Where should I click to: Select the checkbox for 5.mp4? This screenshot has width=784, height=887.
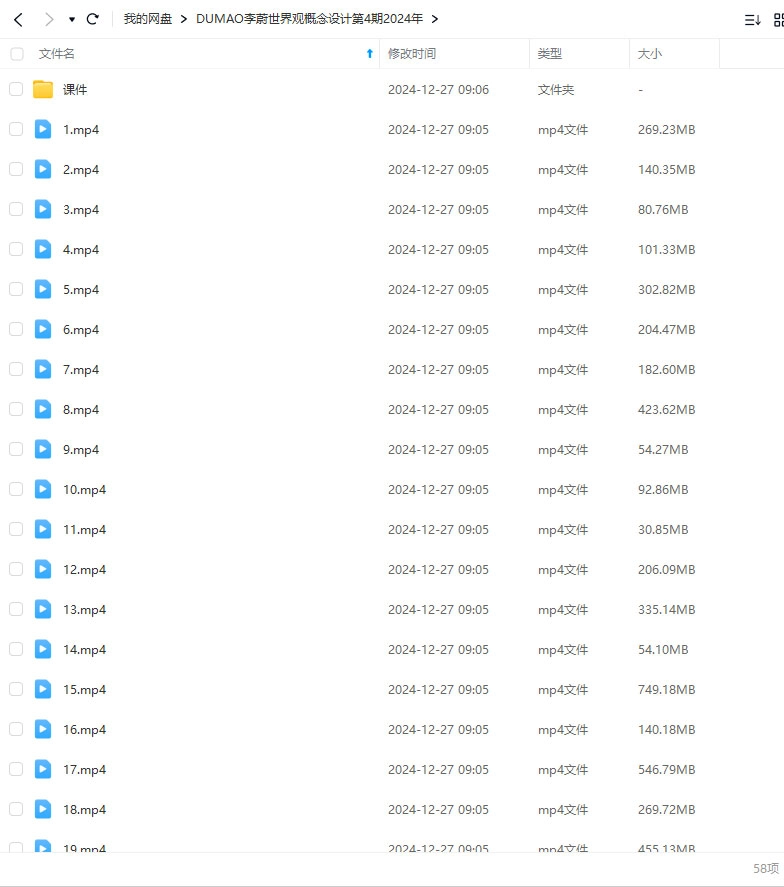tap(16, 289)
